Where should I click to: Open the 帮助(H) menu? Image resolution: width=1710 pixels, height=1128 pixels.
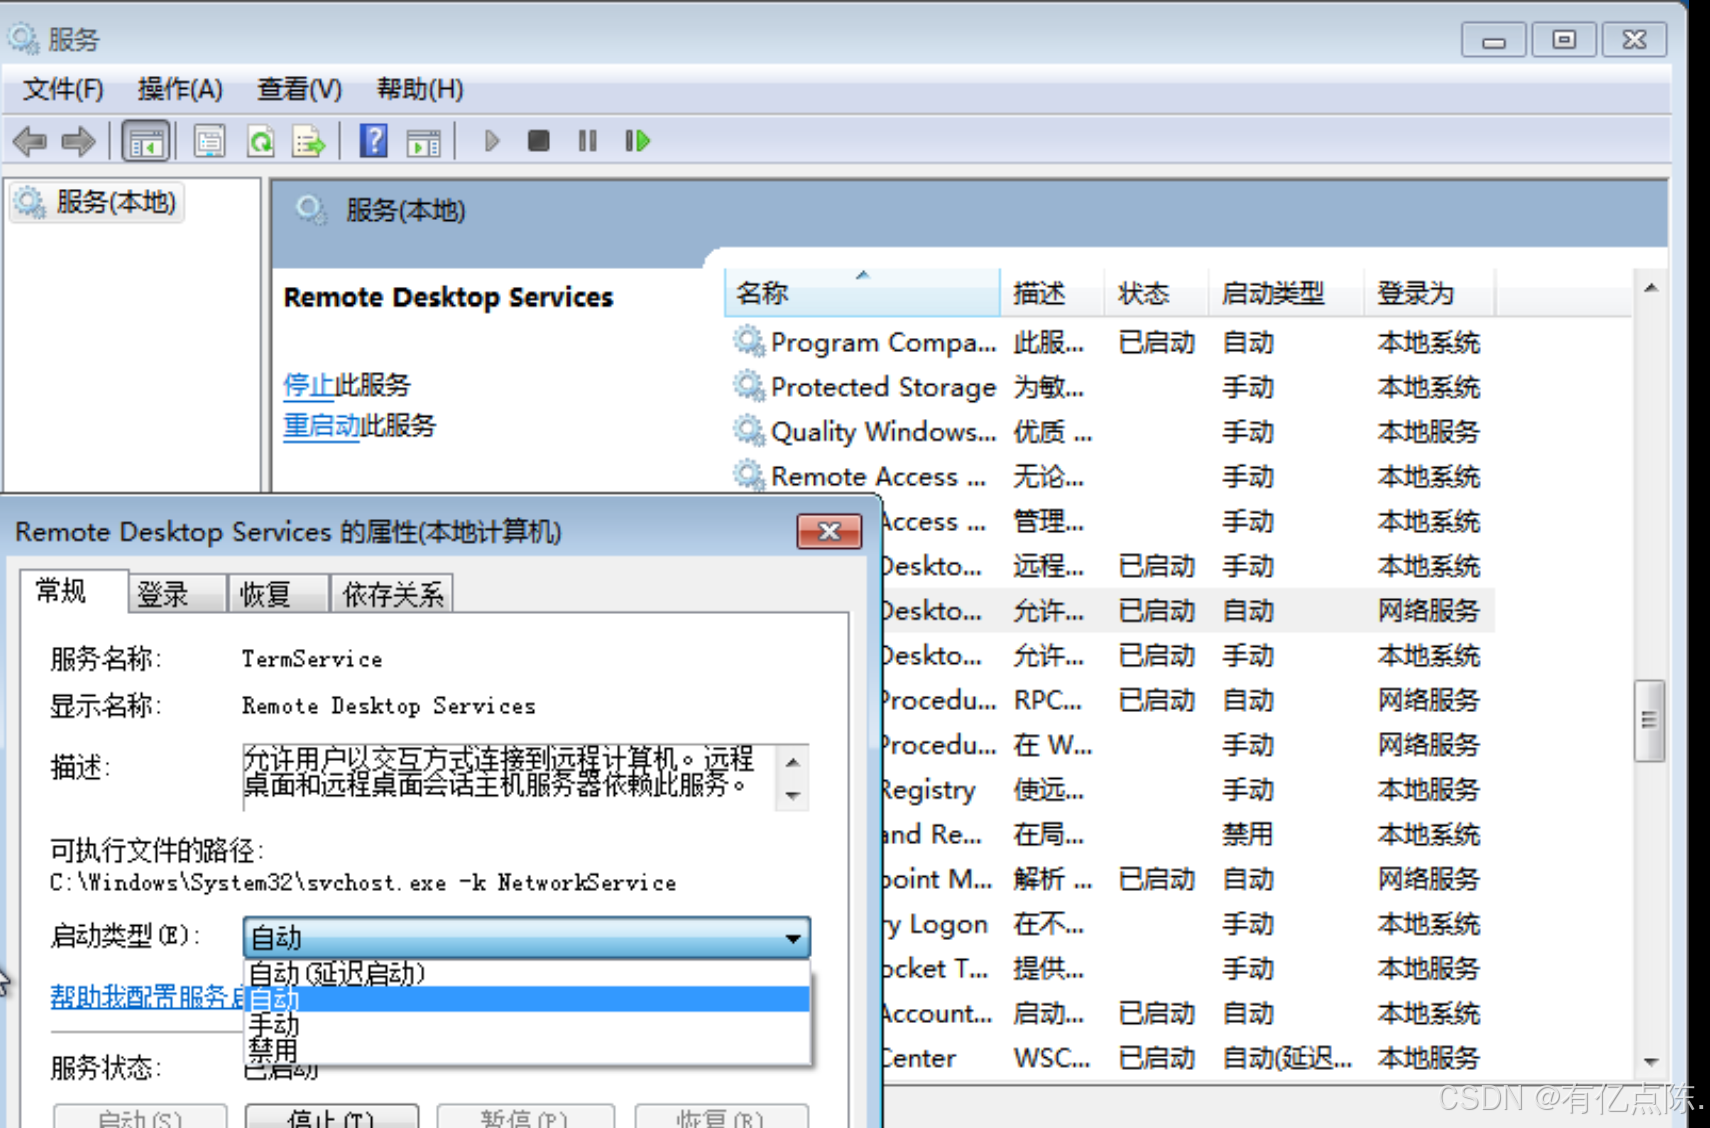(x=420, y=89)
